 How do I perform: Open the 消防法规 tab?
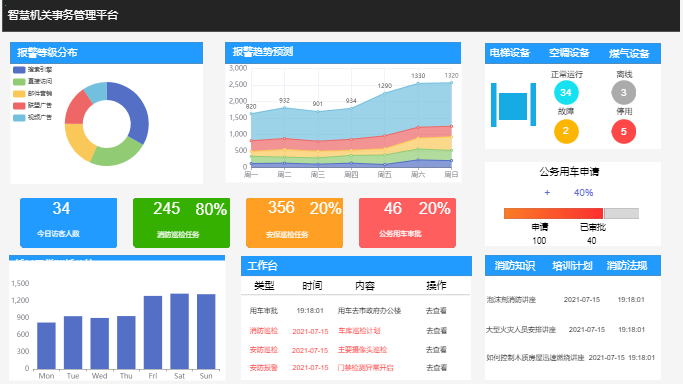coord(627,266)
